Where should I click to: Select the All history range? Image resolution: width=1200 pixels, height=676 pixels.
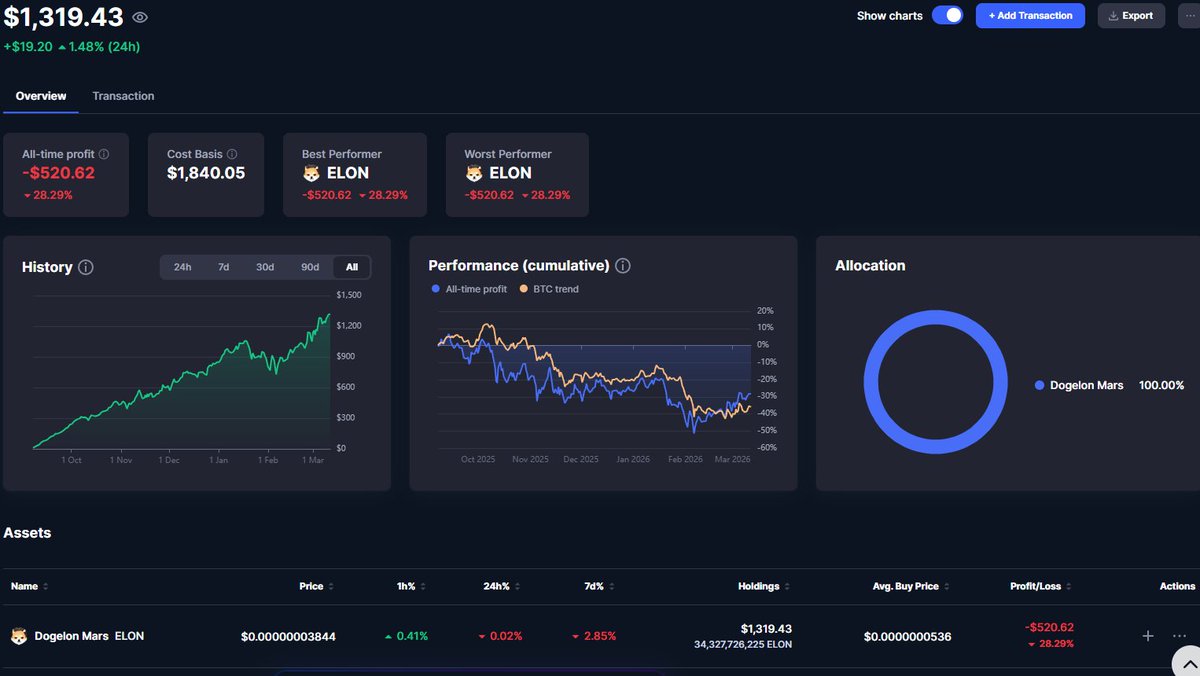pyautogui.click(x=352, y=267)
